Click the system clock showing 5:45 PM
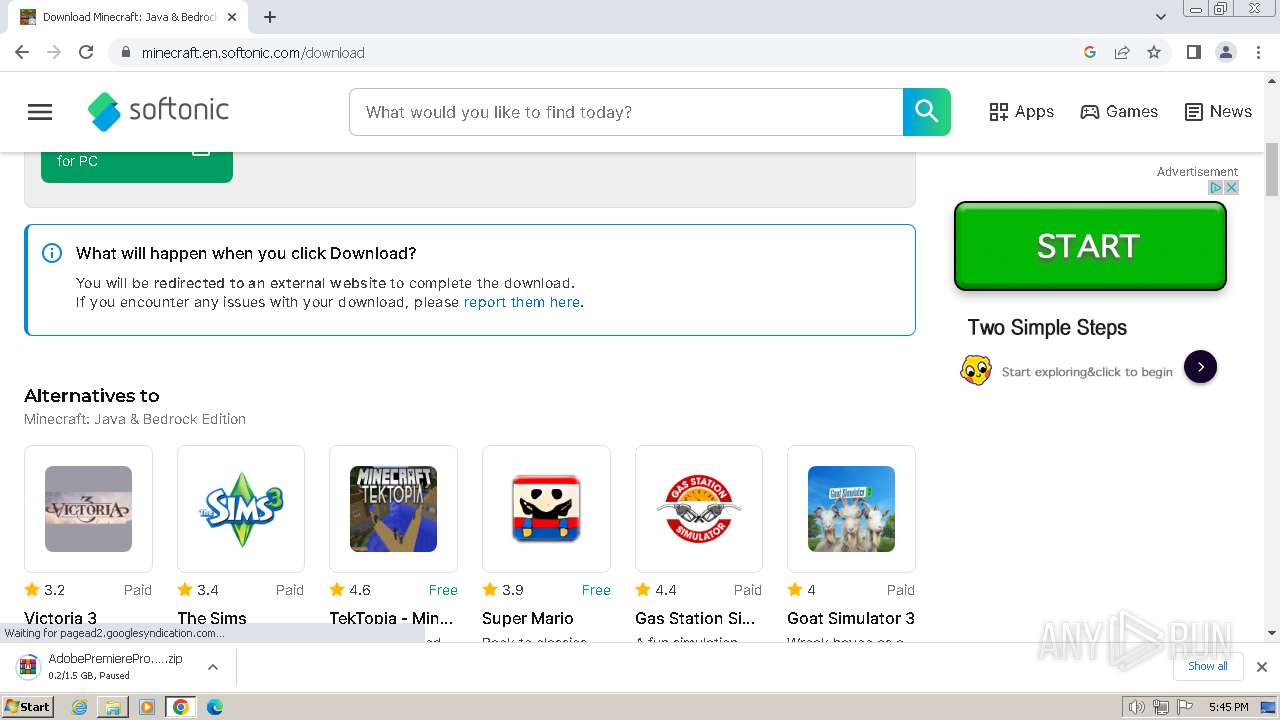Screen dimensions: 1280x720 [1228, 707]
